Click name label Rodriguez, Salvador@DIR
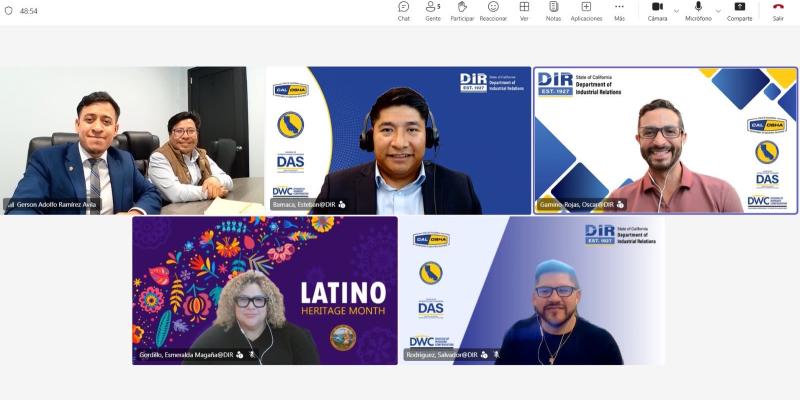The width and height of the screenshot is (800, 400). pyautogui.click(x=442, y=355)
